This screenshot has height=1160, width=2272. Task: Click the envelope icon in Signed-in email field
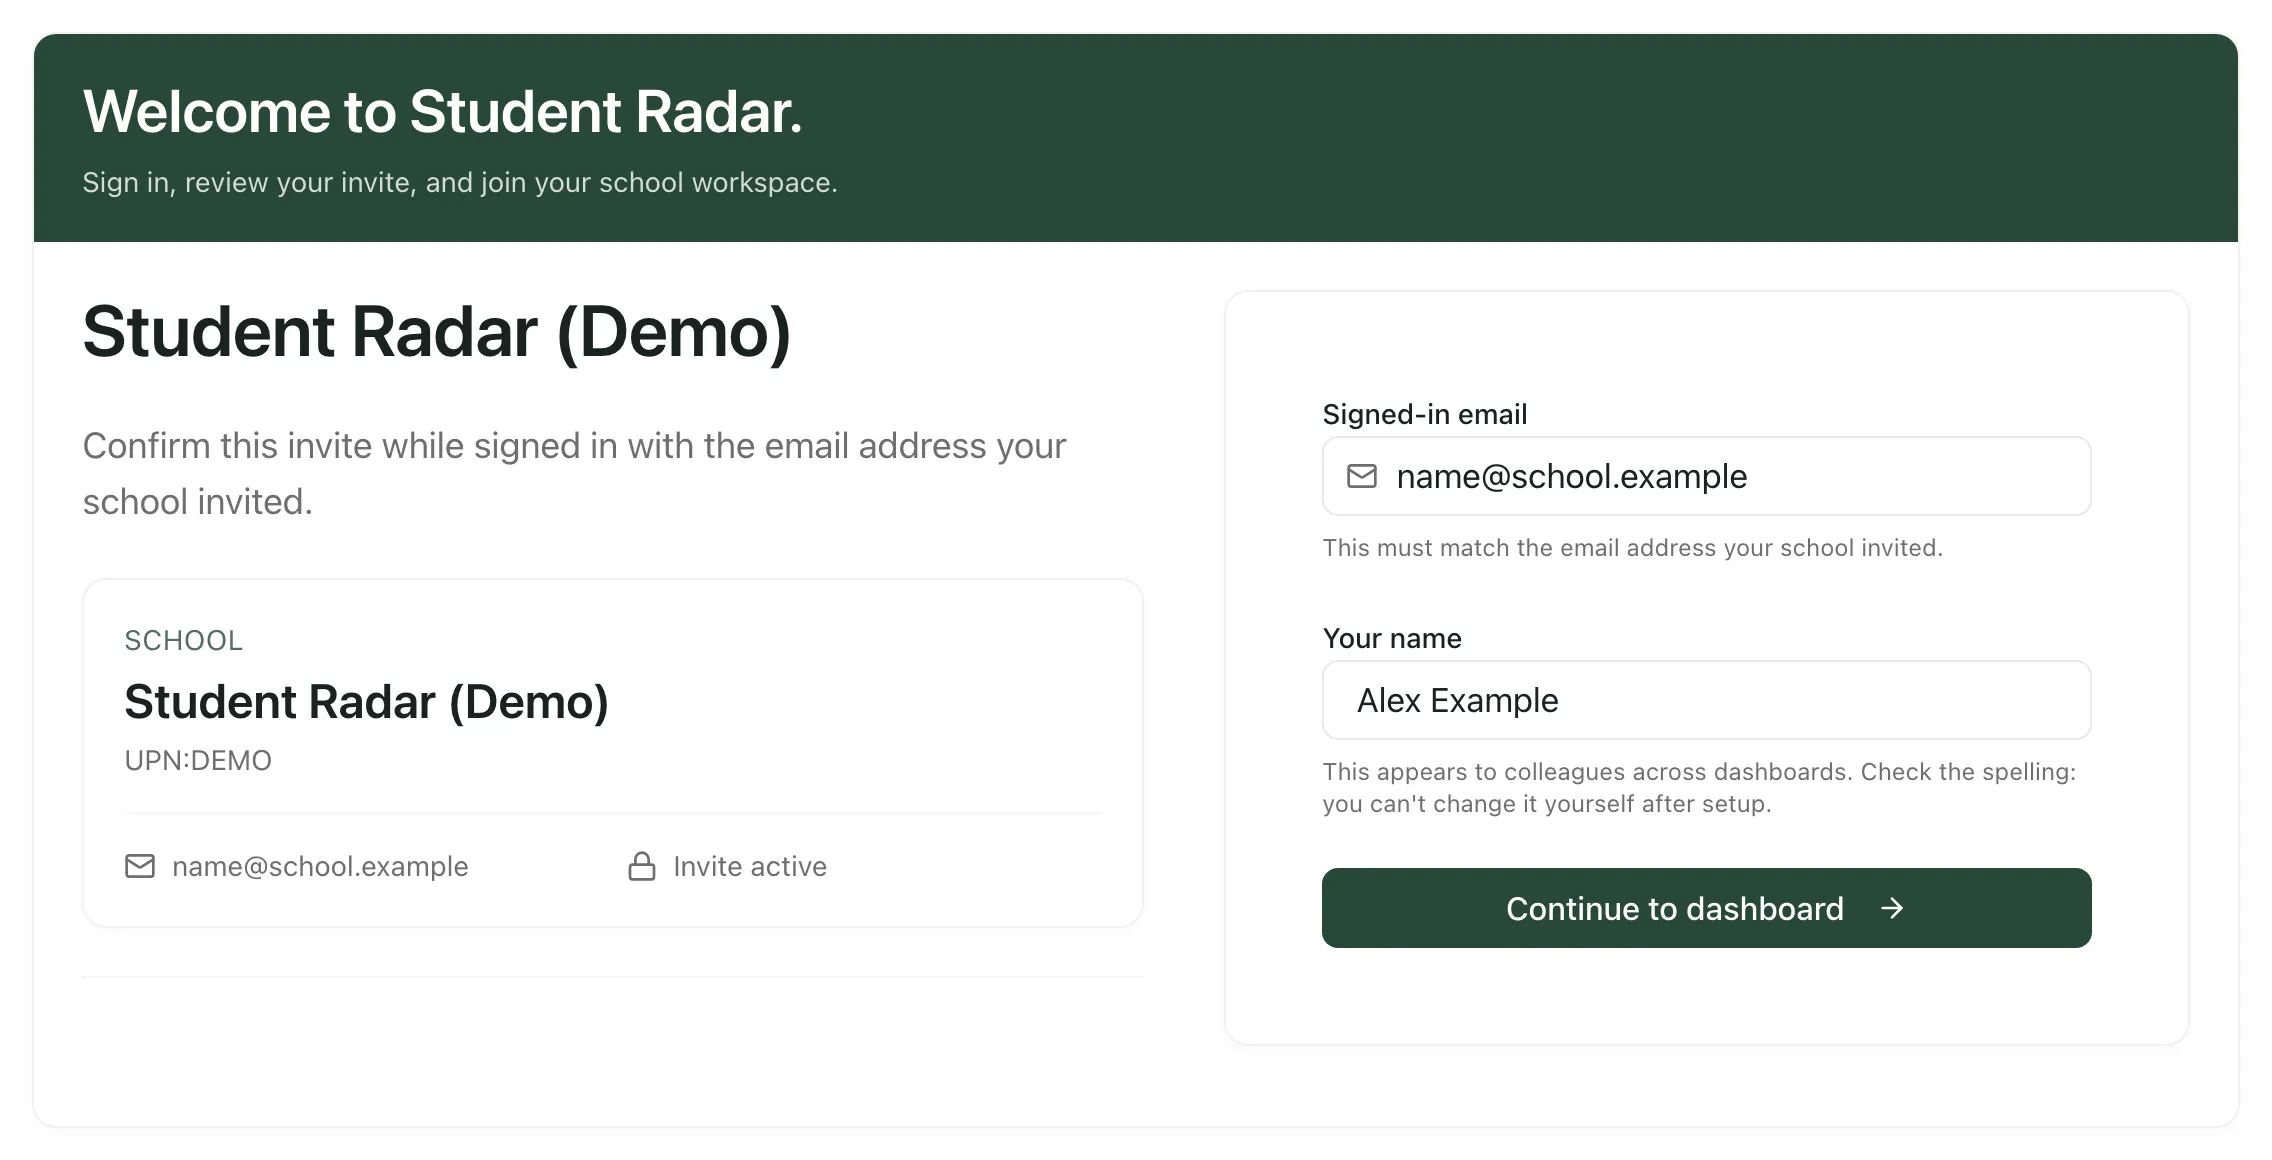point(1362,476)
